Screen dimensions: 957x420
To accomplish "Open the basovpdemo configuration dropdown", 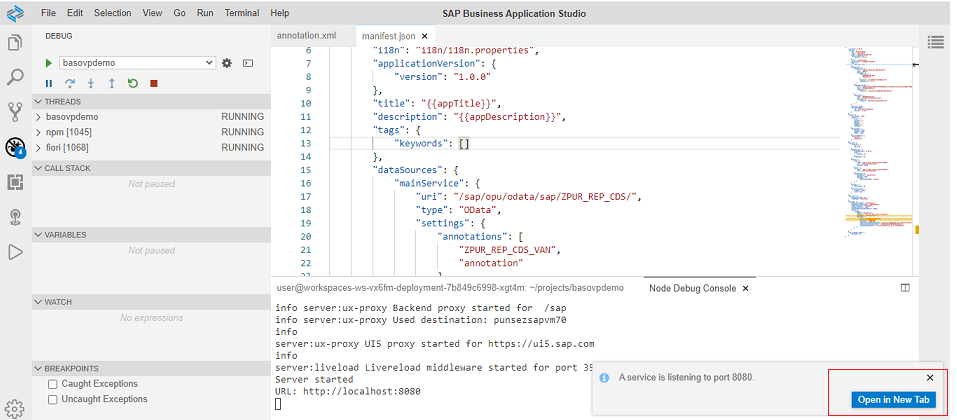I will click(137, 63).
